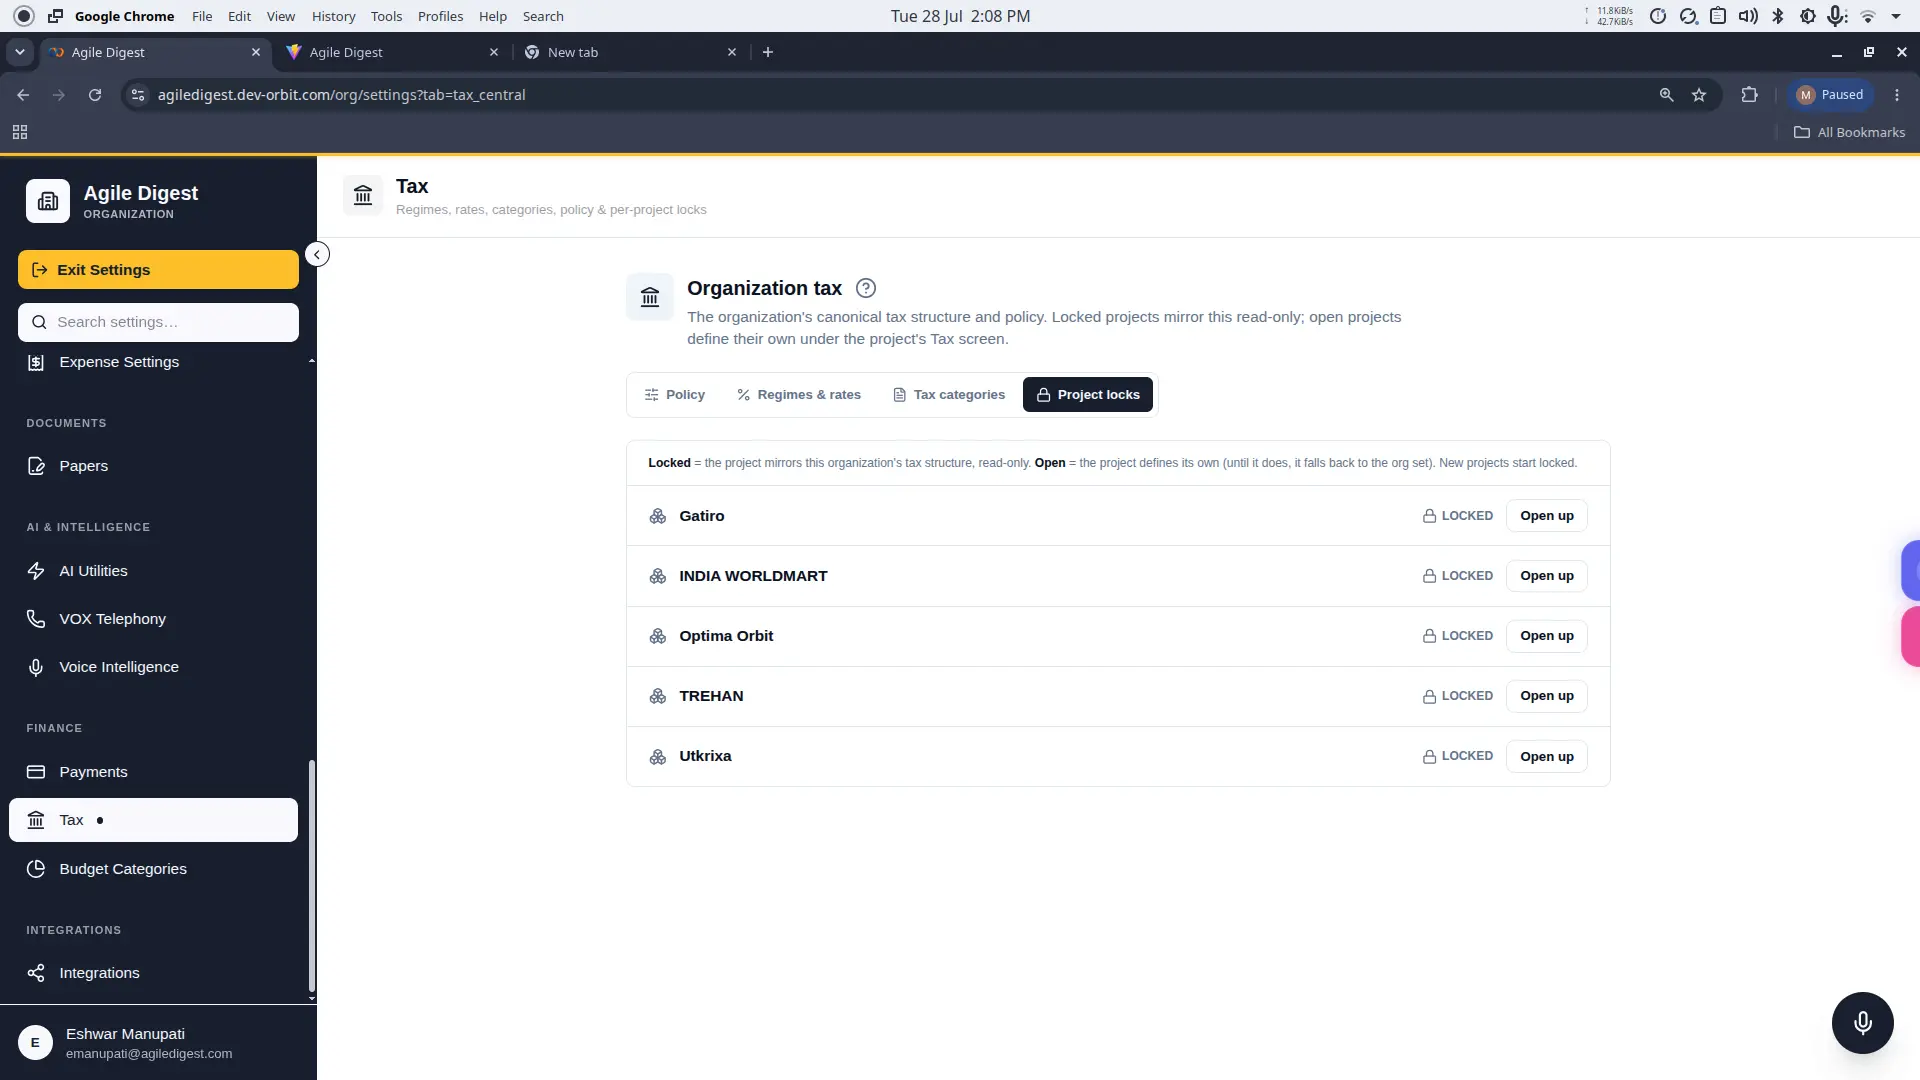Switch to the second Agile Digest browser tab
The image size is (1920, 1080).
click(x=392, y=52)
